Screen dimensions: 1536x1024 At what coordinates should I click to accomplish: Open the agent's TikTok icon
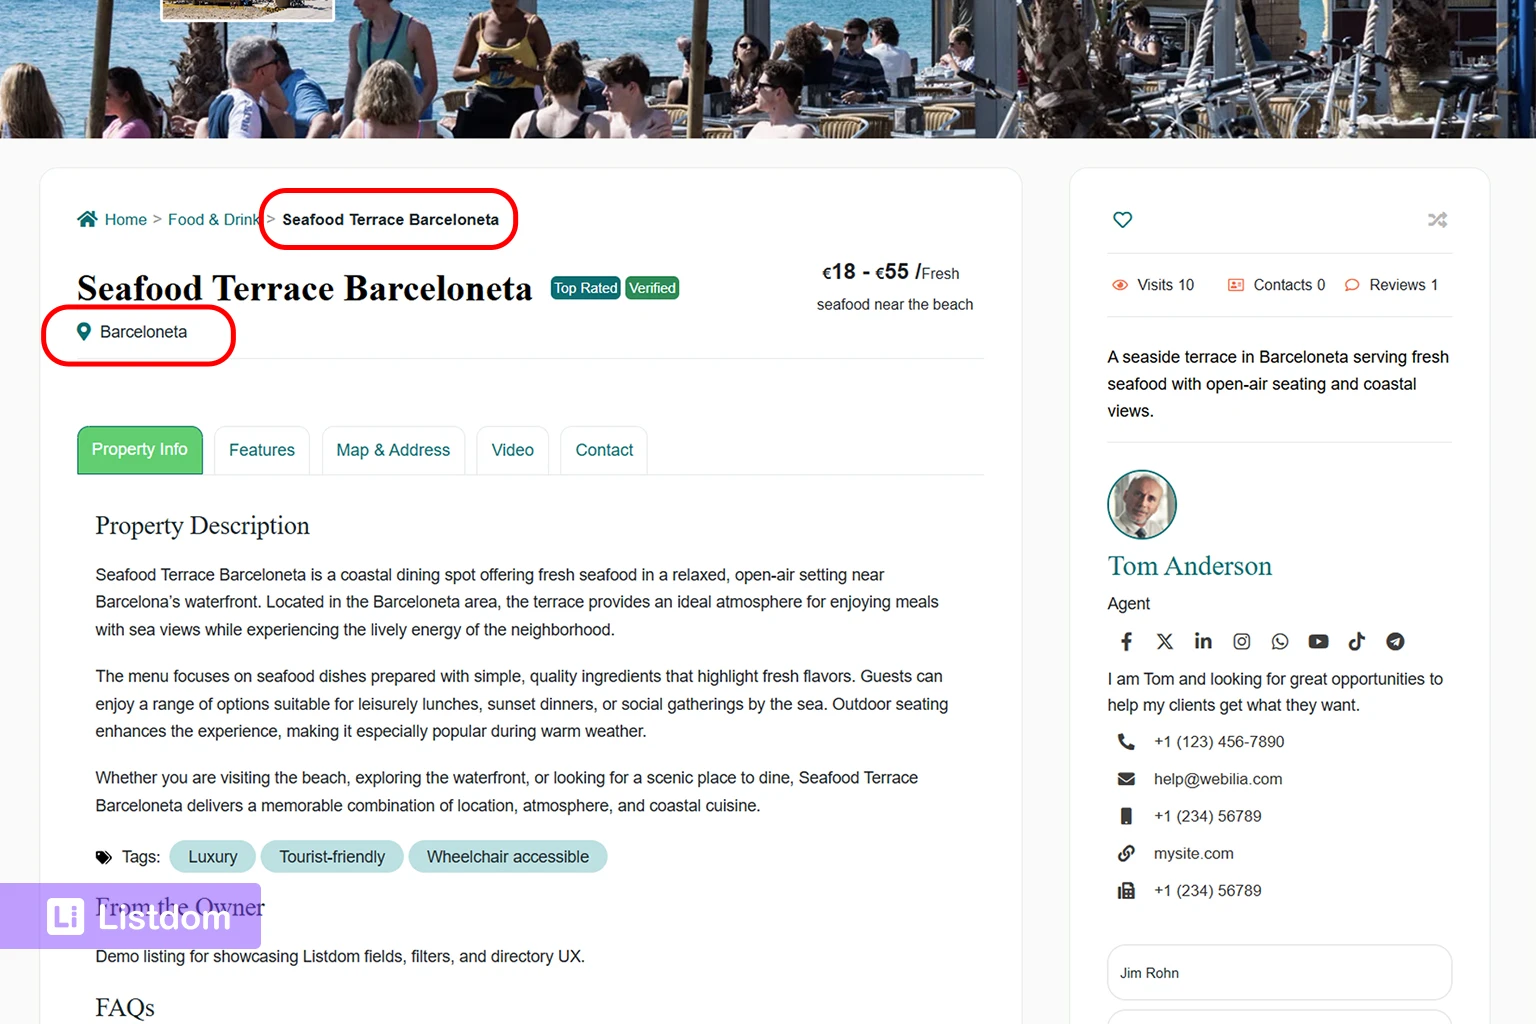pos(1356,642)
